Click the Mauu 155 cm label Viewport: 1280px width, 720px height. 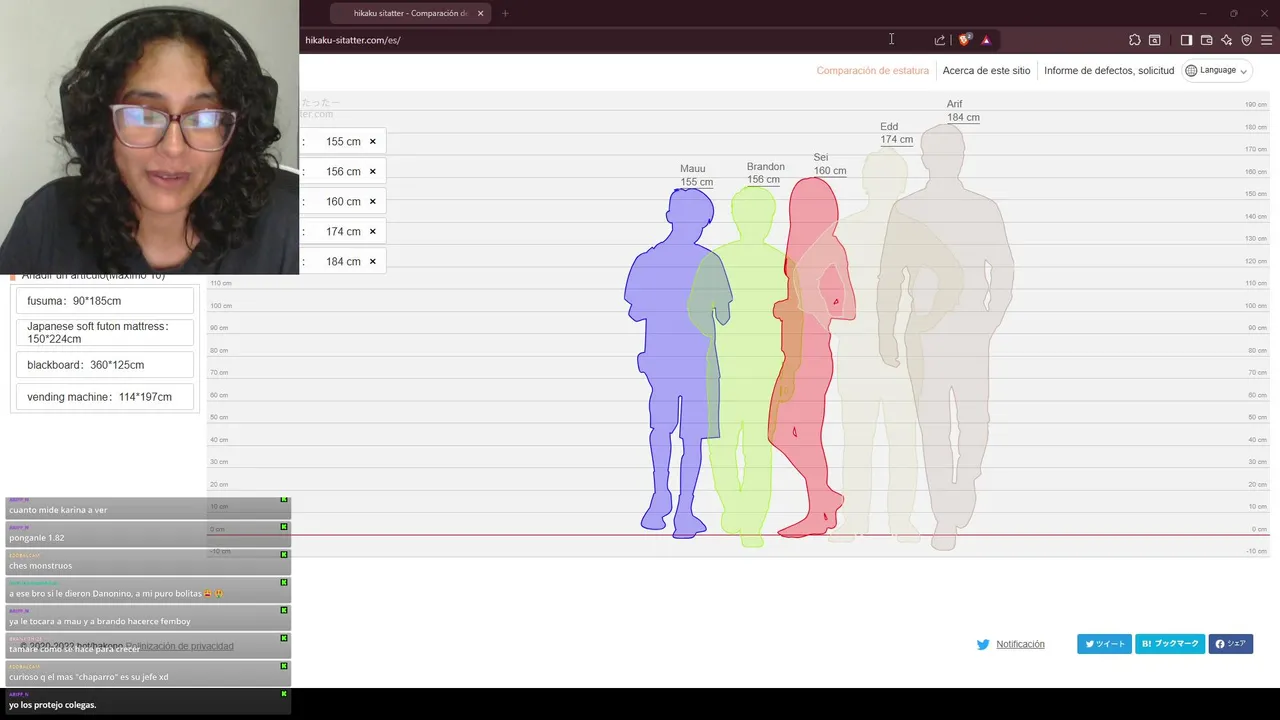coord(696,175)
